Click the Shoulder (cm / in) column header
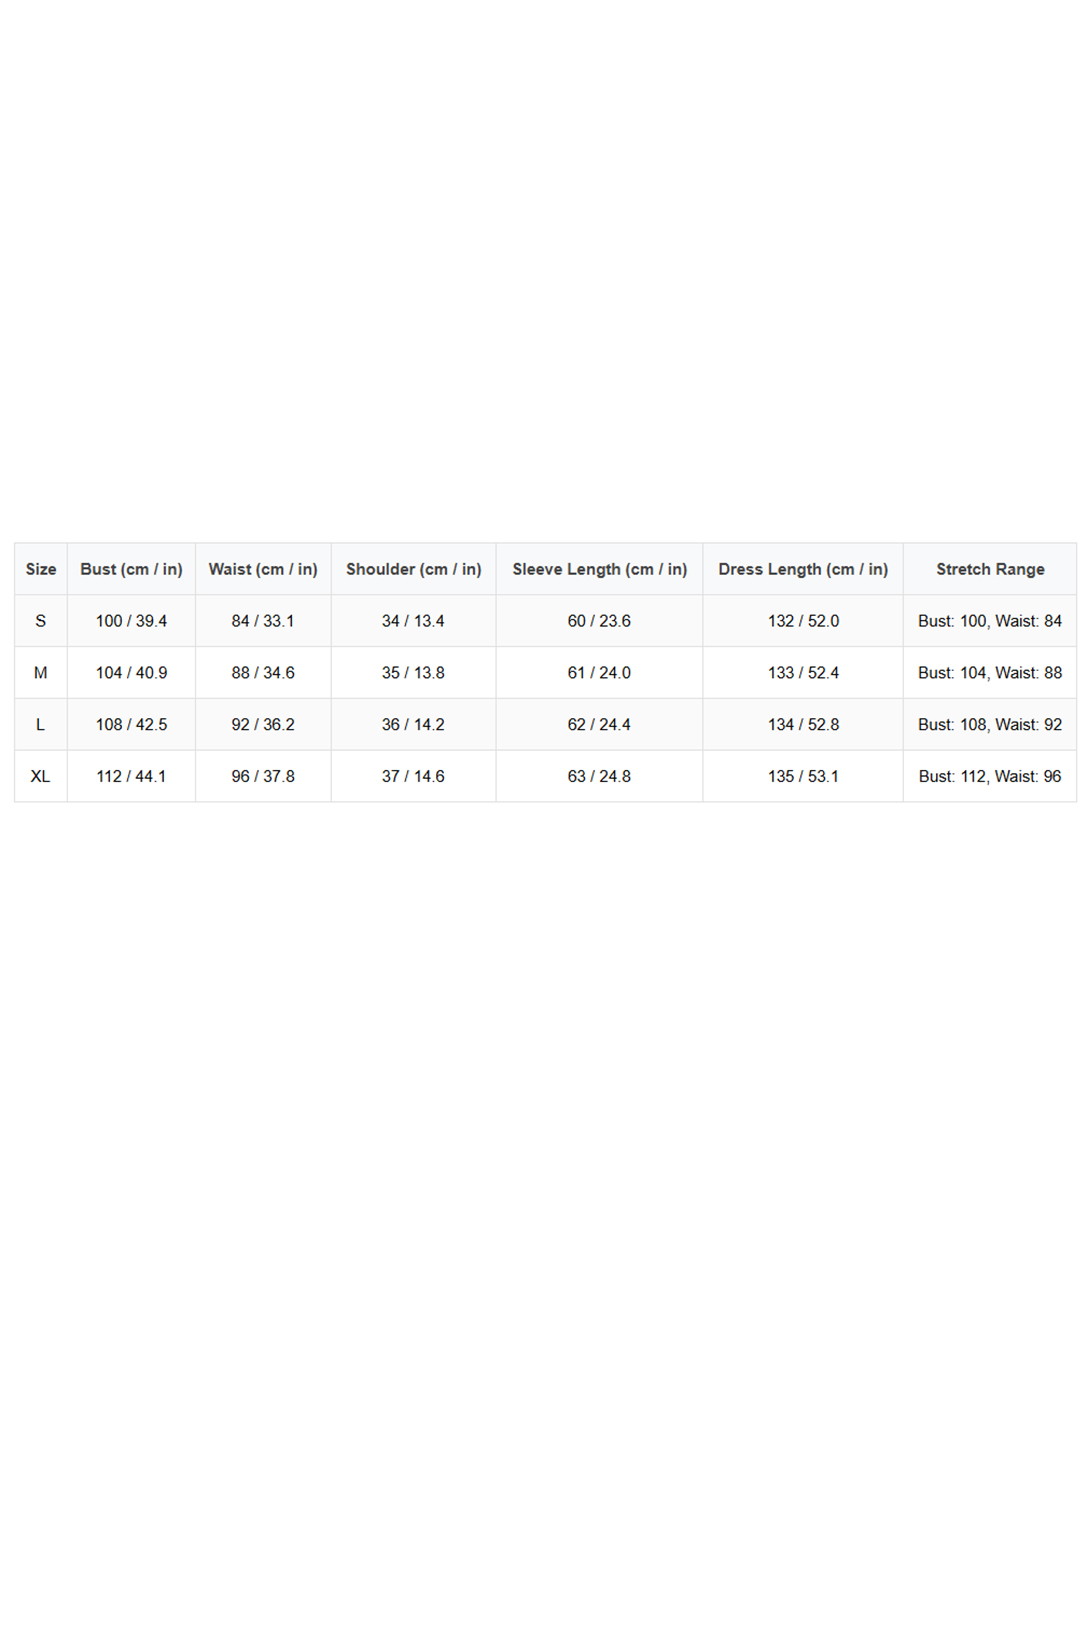 413,569
